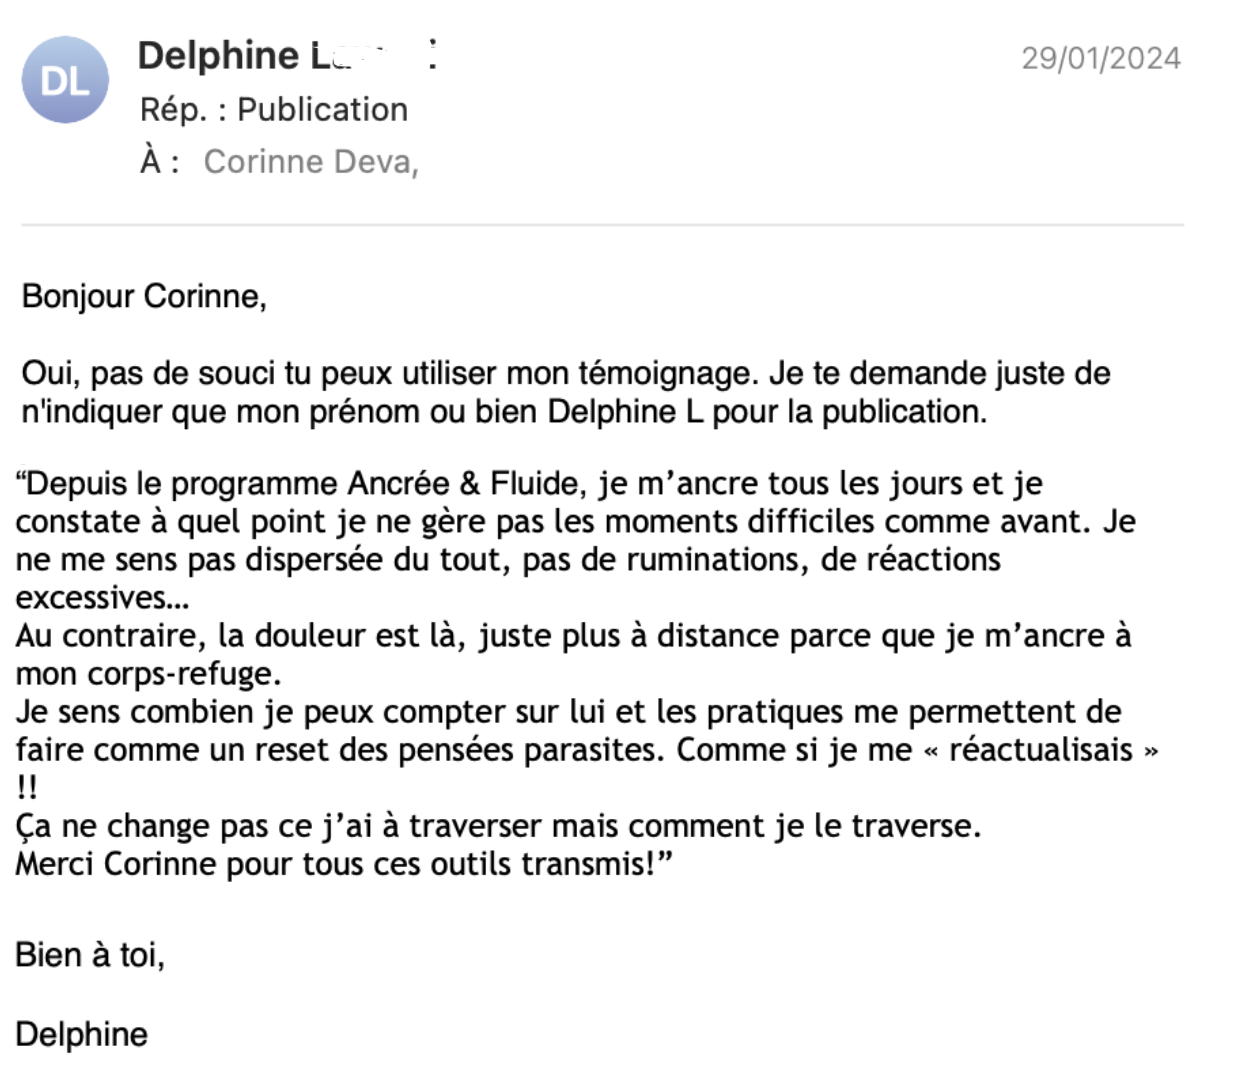
Task: Click the email date 29/01/2024
Action: pos(1100,58)
